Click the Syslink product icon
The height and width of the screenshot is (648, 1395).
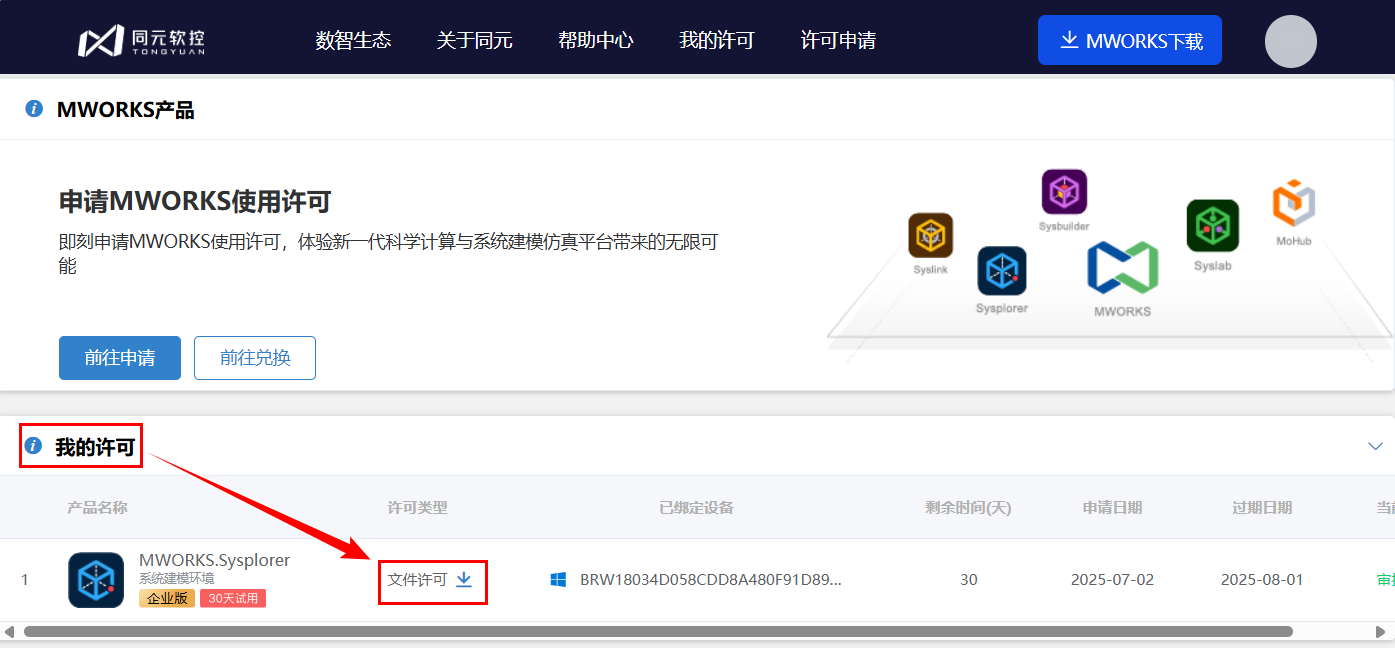click(930, 236)
